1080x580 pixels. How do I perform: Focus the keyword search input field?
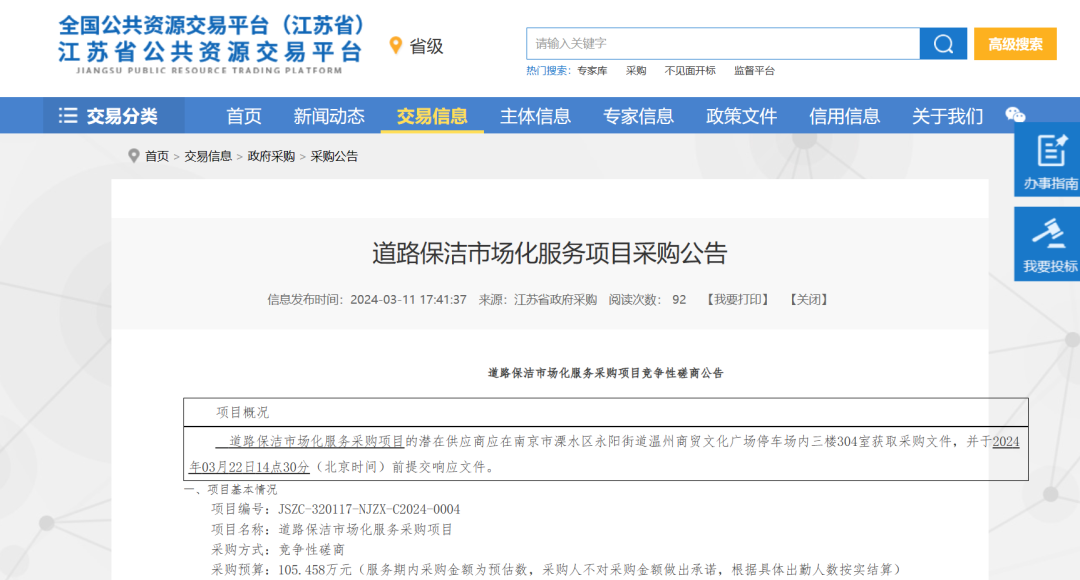coord(723,44)
